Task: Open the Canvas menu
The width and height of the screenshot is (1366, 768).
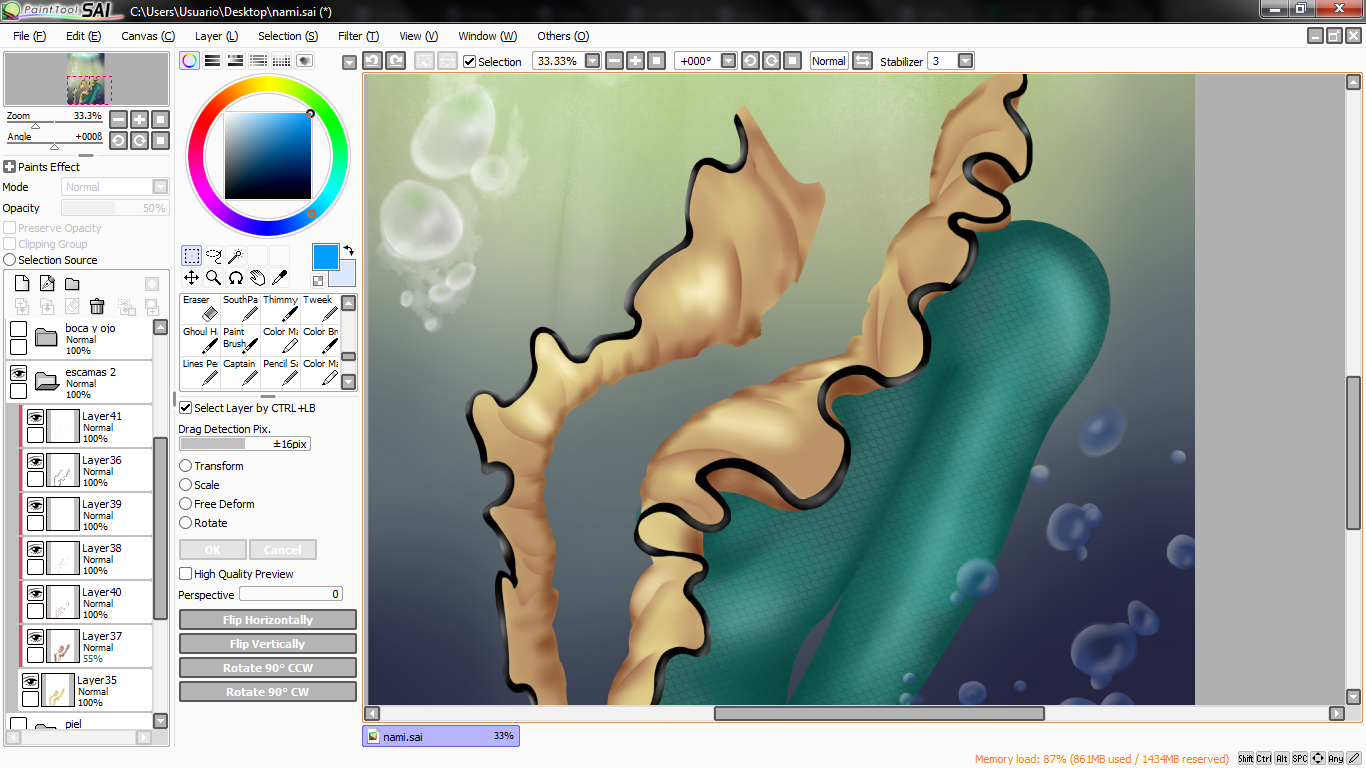Action: click(148, 36)
